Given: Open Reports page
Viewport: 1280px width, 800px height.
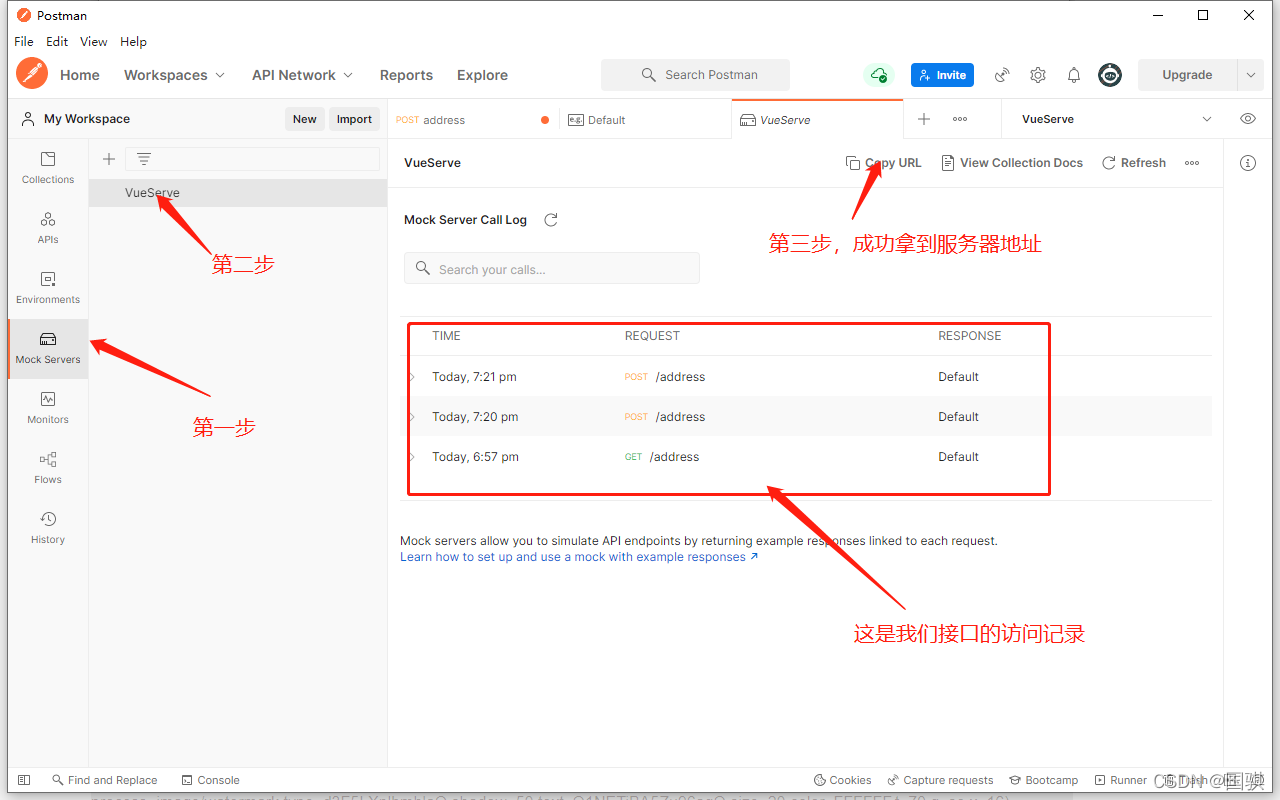Looking at the screenshot, I should tap(406, 75).
